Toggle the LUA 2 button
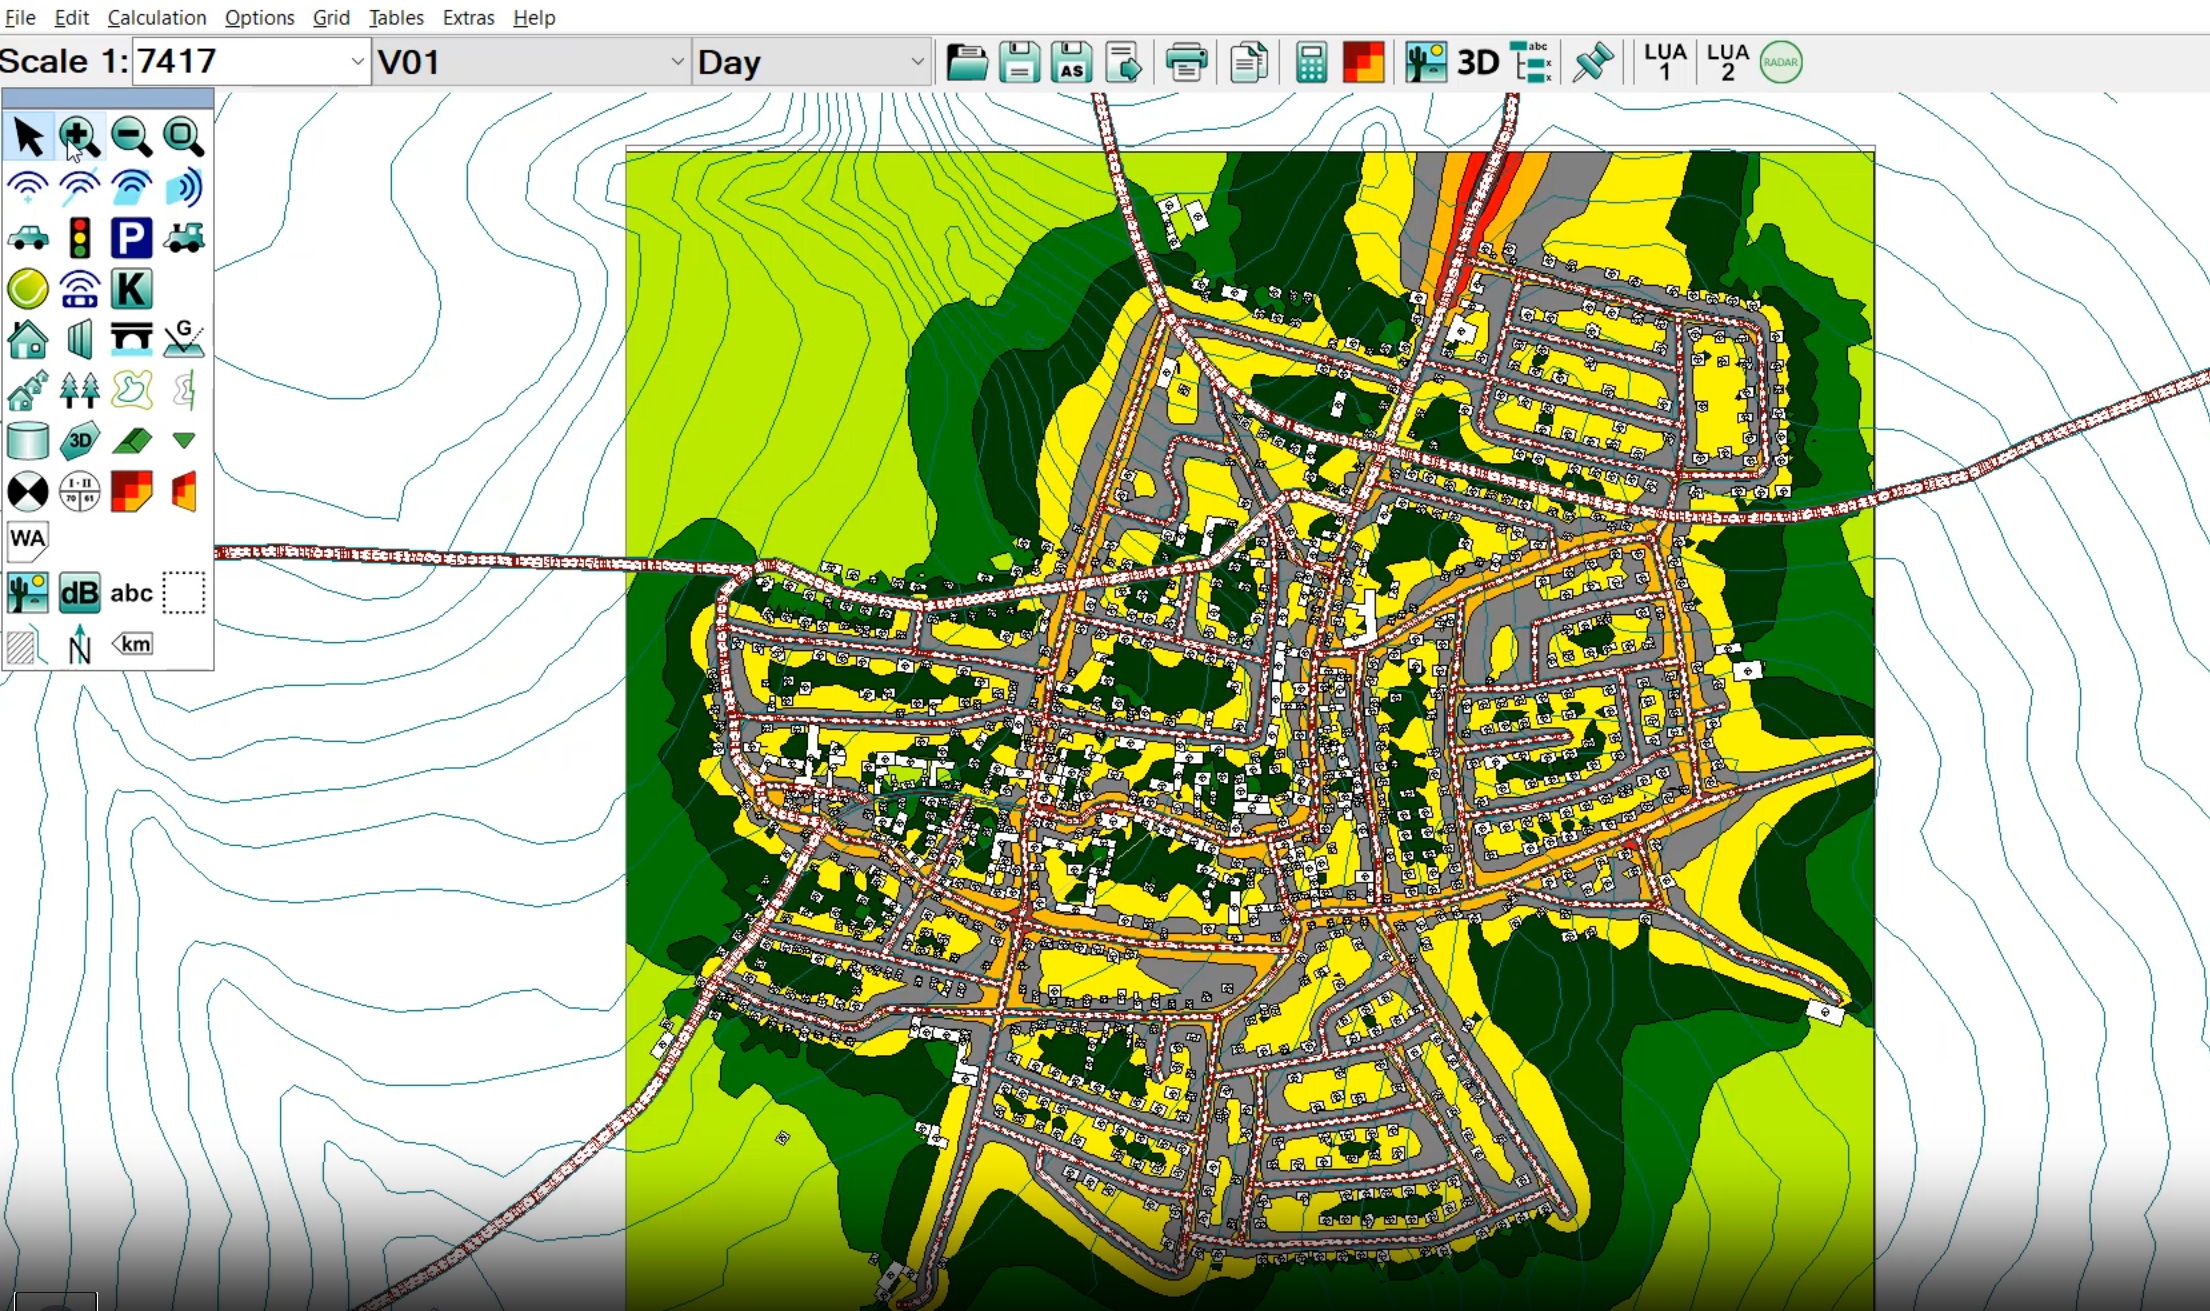 click(1727, 63)
